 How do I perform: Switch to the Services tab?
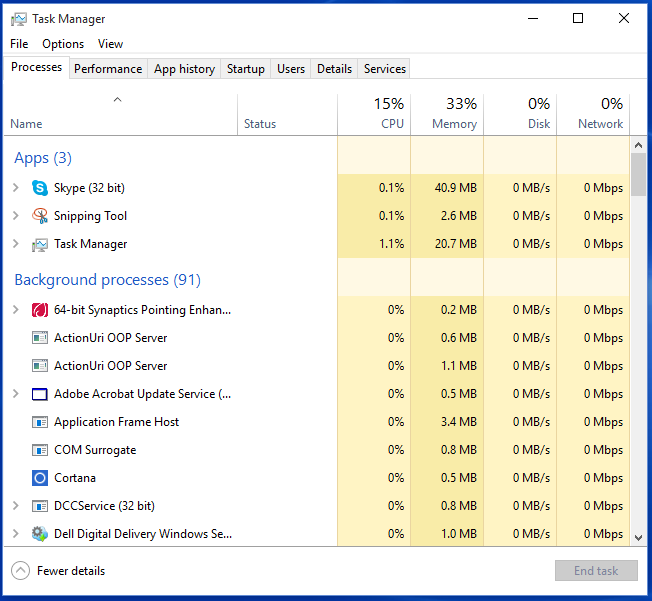click(385, 69)
